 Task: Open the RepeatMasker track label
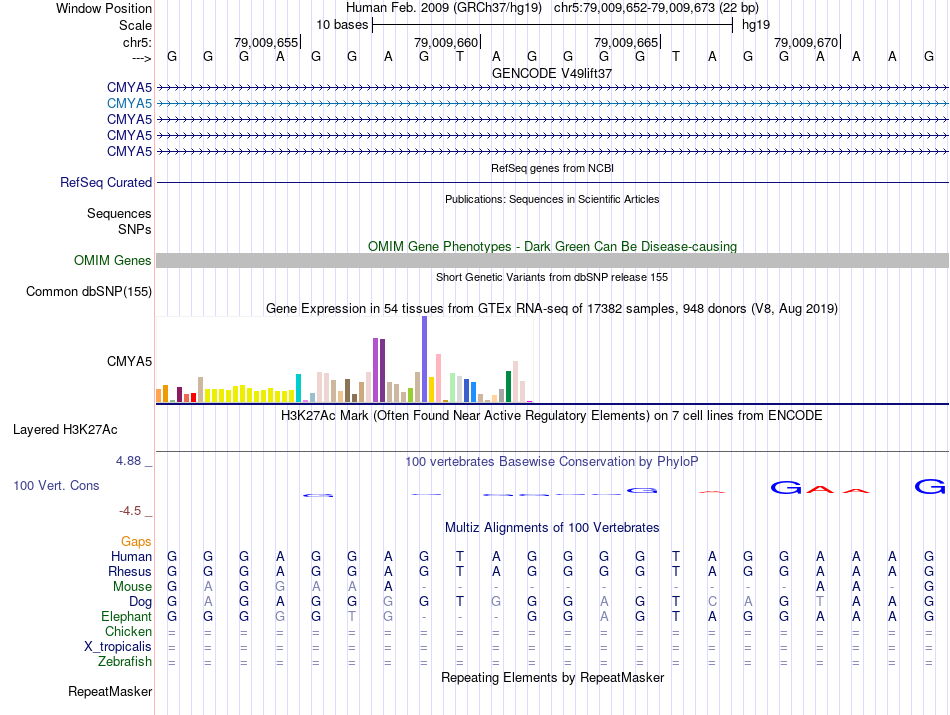pos(110,692)
